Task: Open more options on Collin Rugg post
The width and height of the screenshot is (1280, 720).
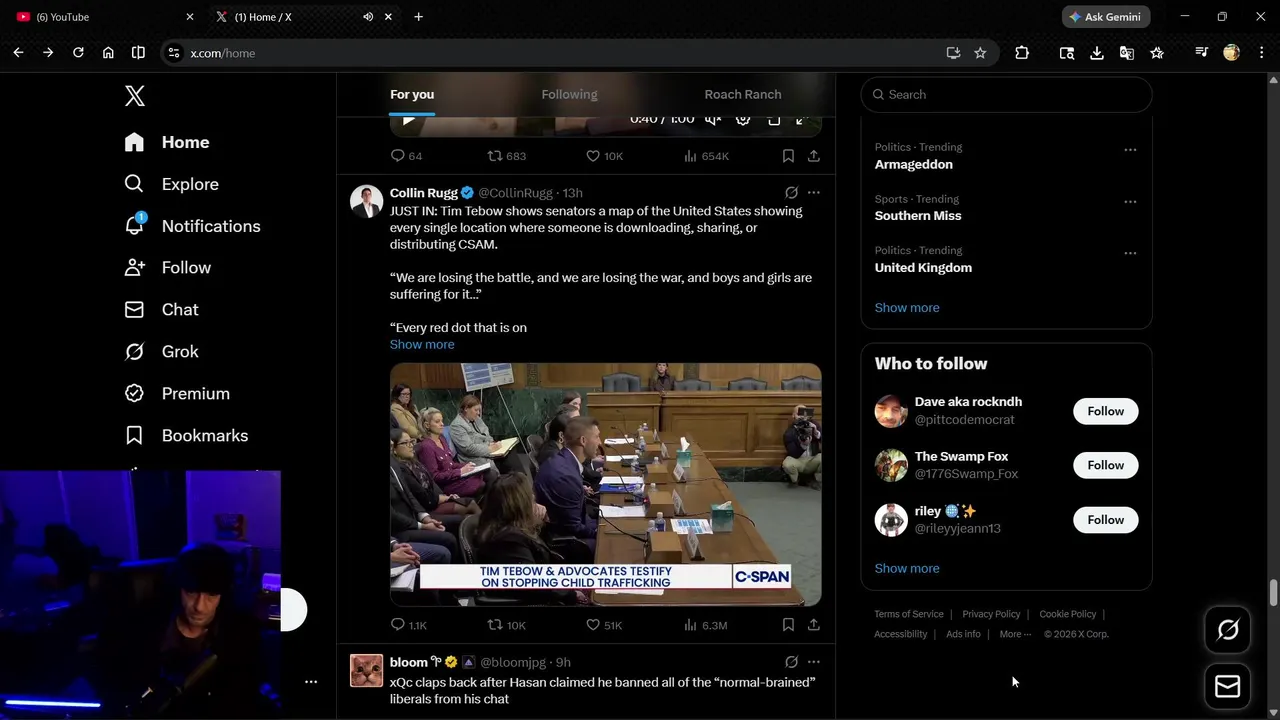Action: click(x=814, y=193)
